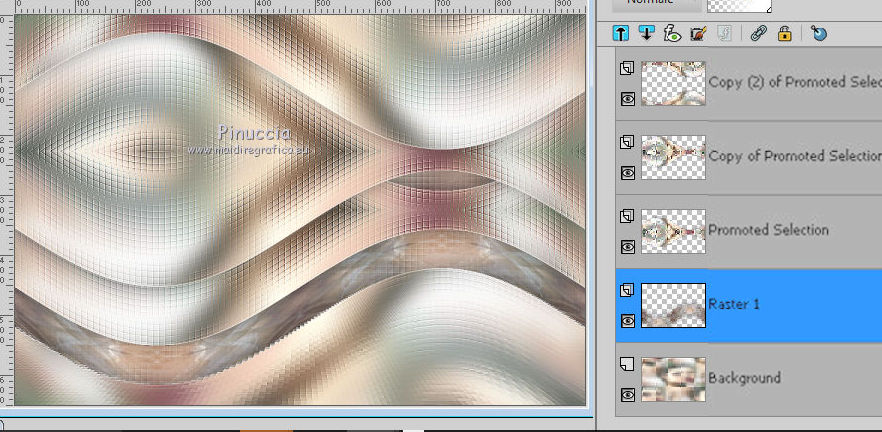
Task: Click layer type icon of Background layer
Action: (627, 364)
